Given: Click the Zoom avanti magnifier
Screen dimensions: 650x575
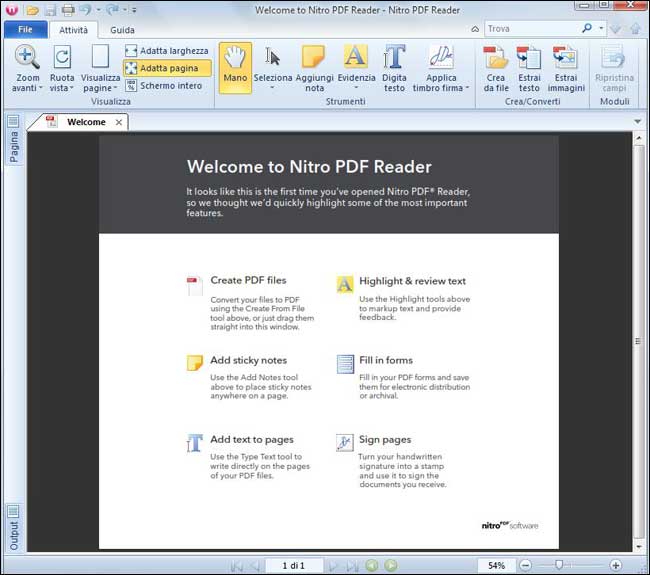Looking at the screenshot, I should pyautogui.click(x=27, y=67).
